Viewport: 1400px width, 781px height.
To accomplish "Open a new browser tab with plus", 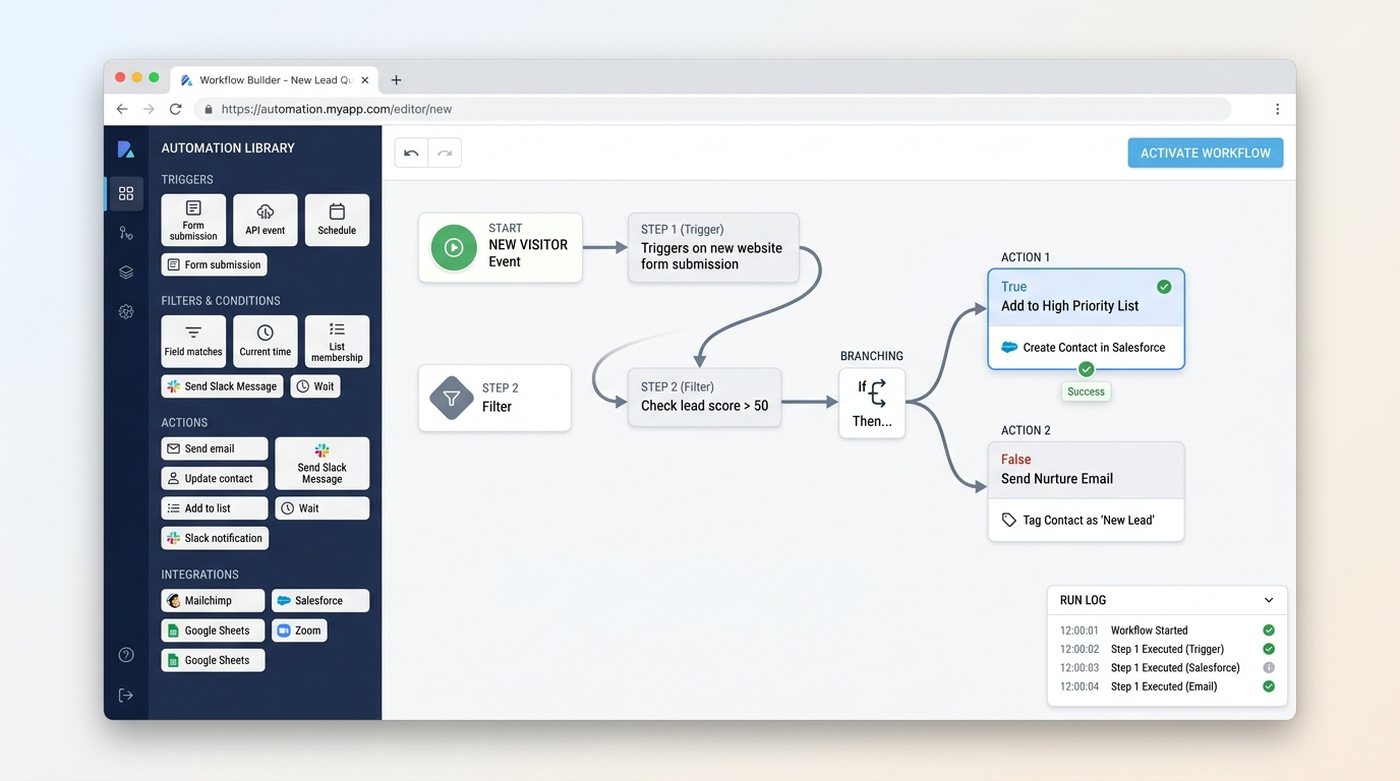I will (x=396, y=80).
